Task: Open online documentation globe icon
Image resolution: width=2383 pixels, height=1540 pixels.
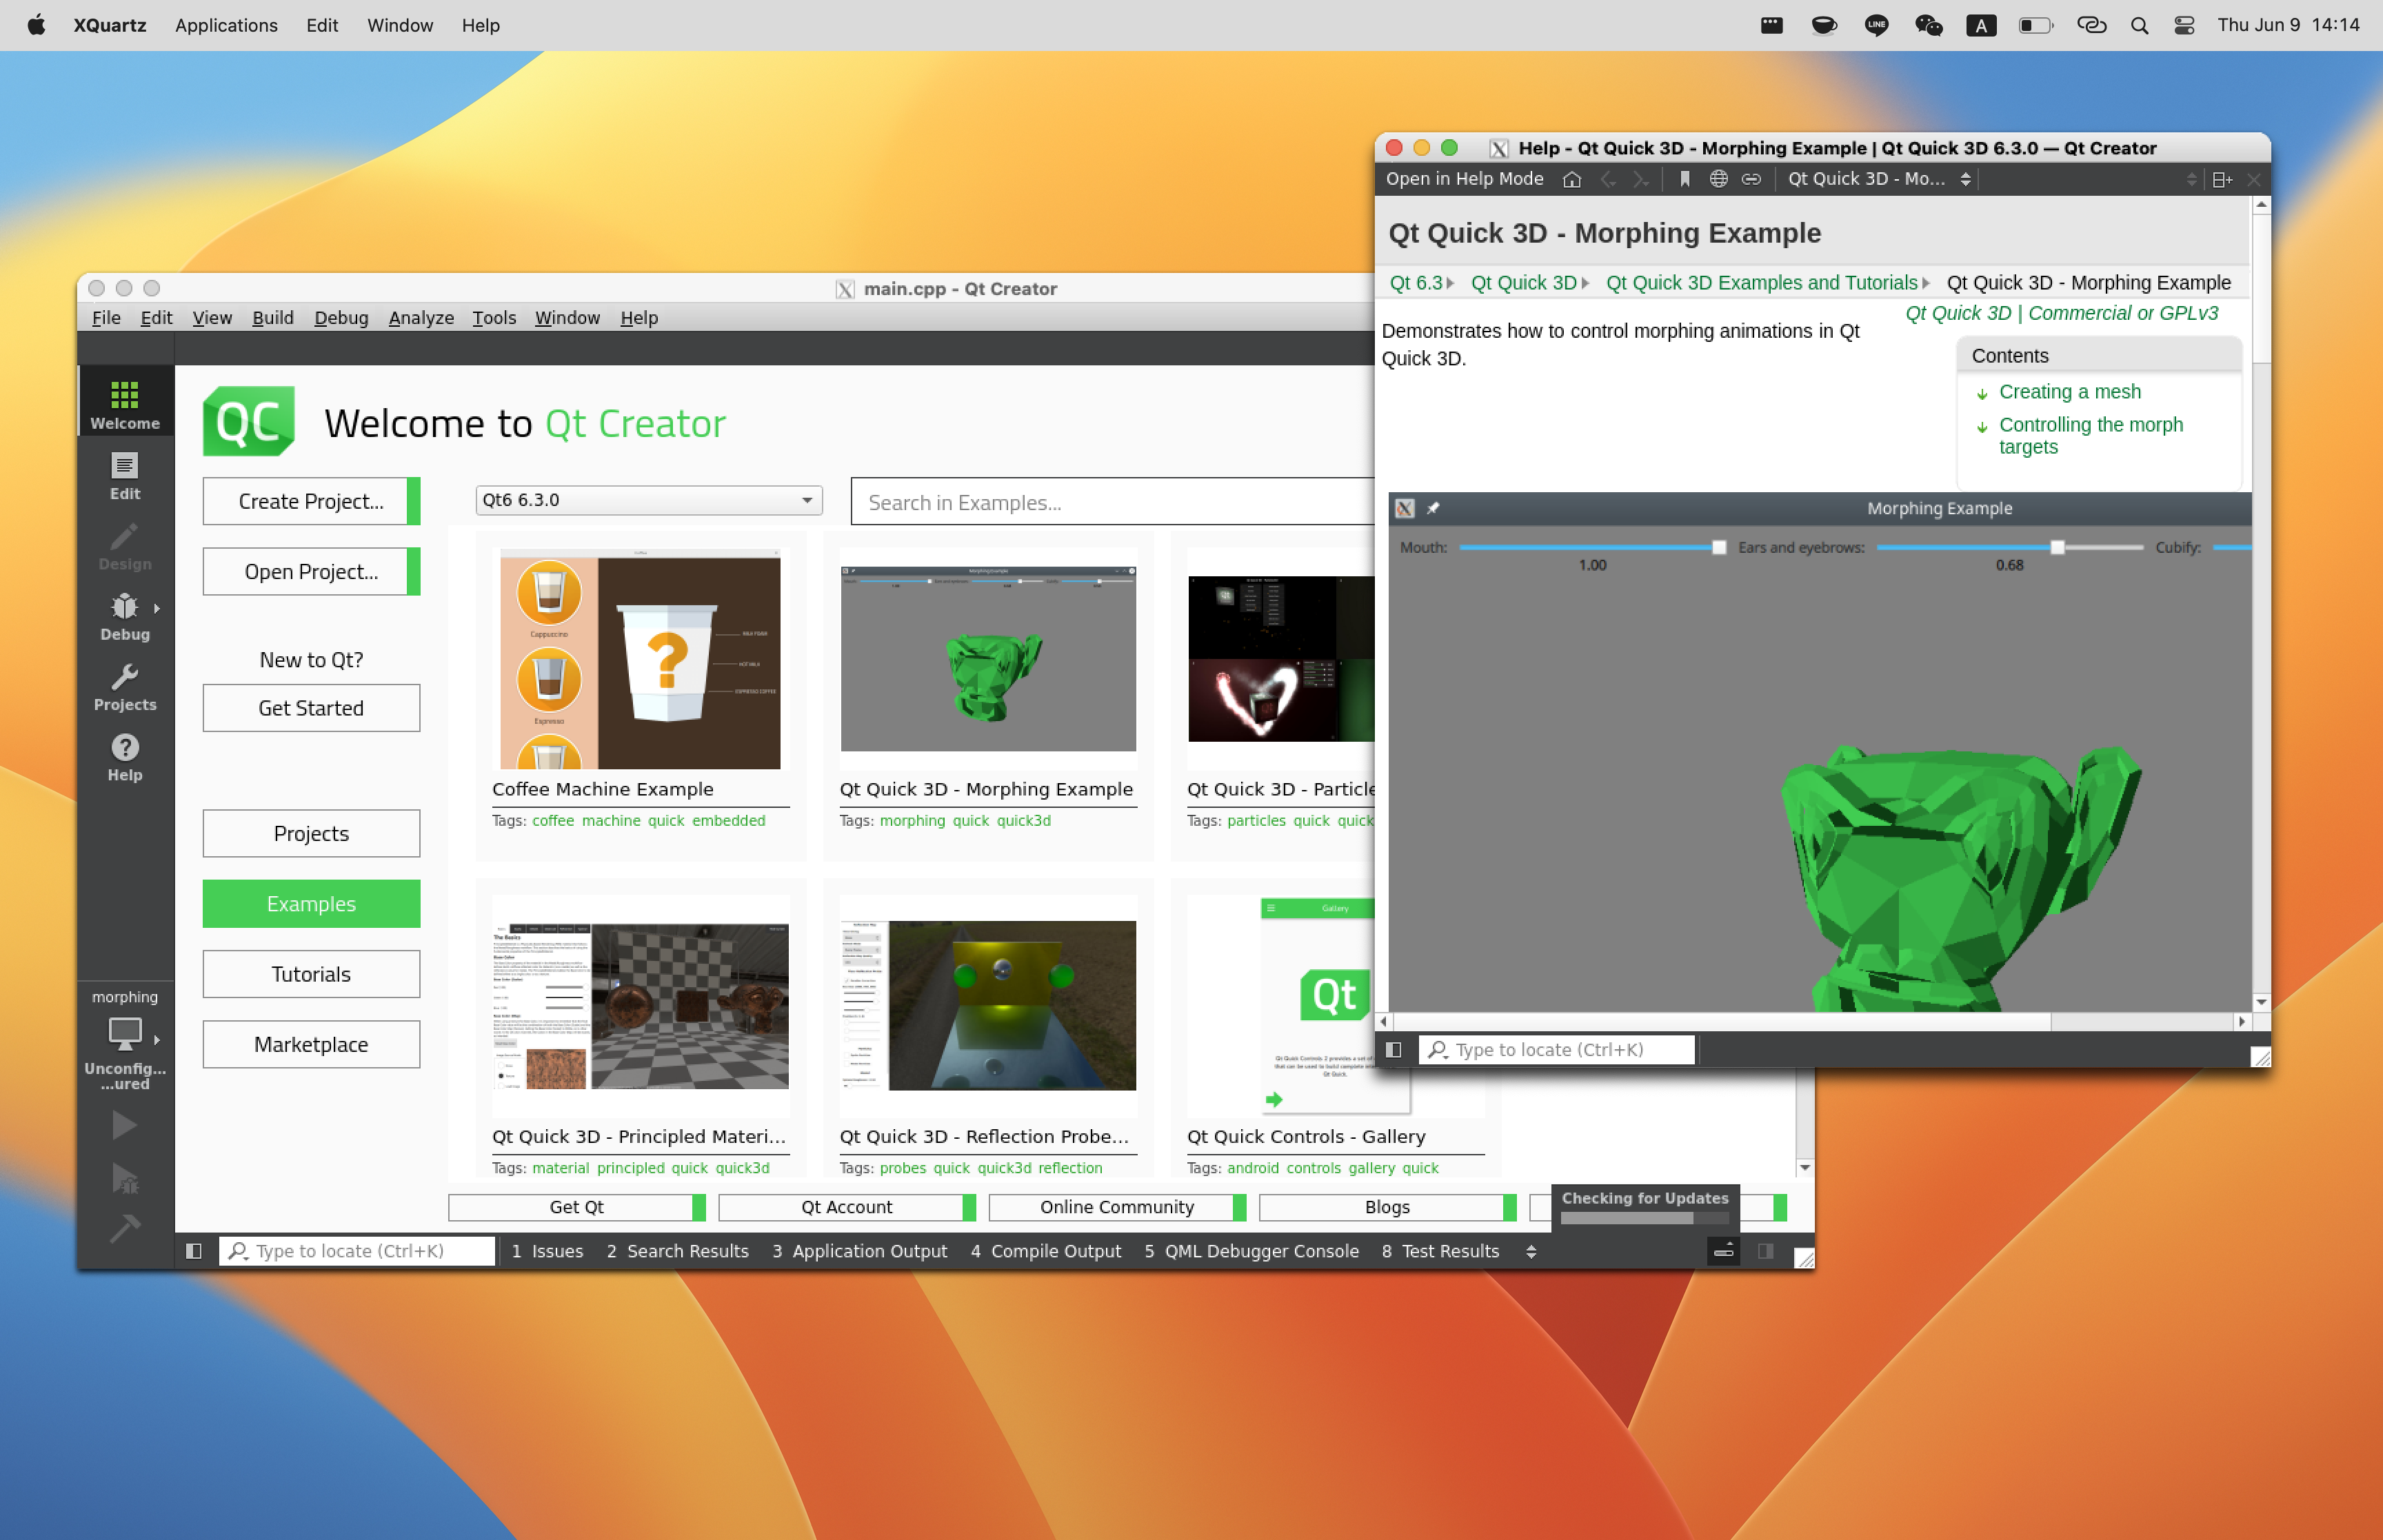Action: pos(1718,179)
